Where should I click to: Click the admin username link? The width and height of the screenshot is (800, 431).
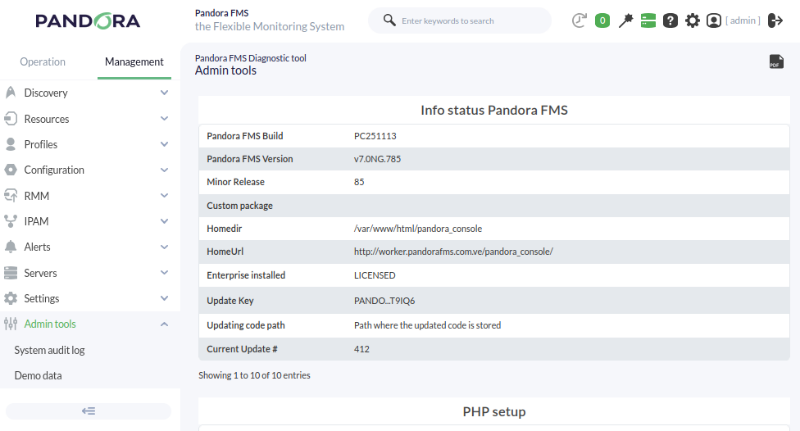[743, 20]
